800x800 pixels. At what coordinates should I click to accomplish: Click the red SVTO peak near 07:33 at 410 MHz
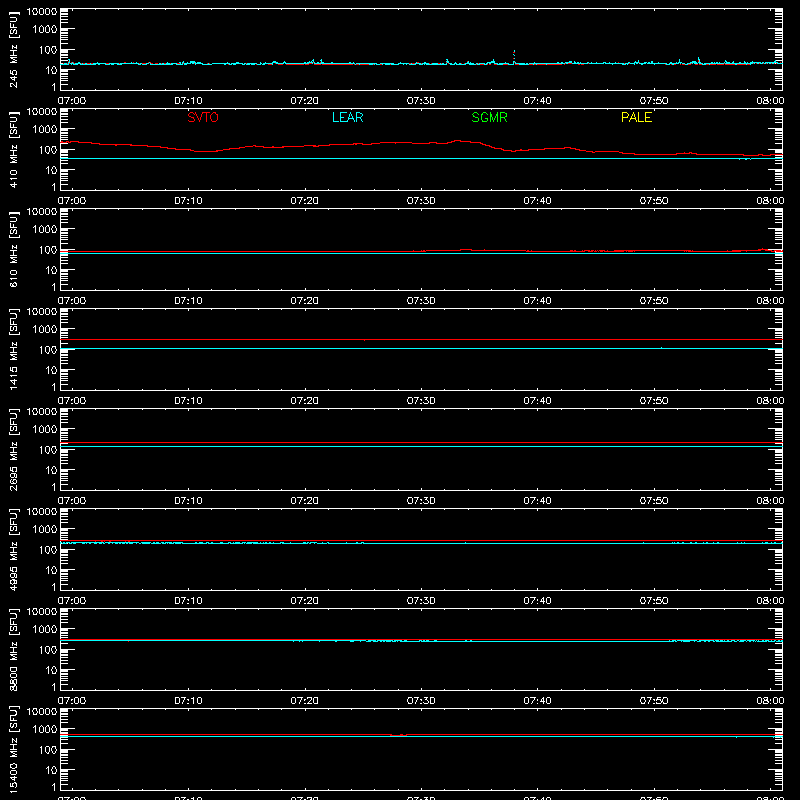point(458,140)
